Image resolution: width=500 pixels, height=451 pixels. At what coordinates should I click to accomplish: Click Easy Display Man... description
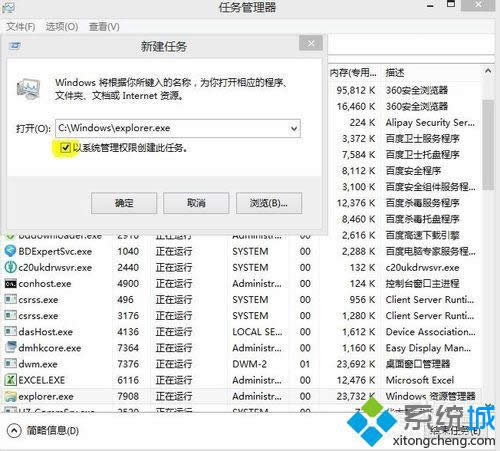428,348
